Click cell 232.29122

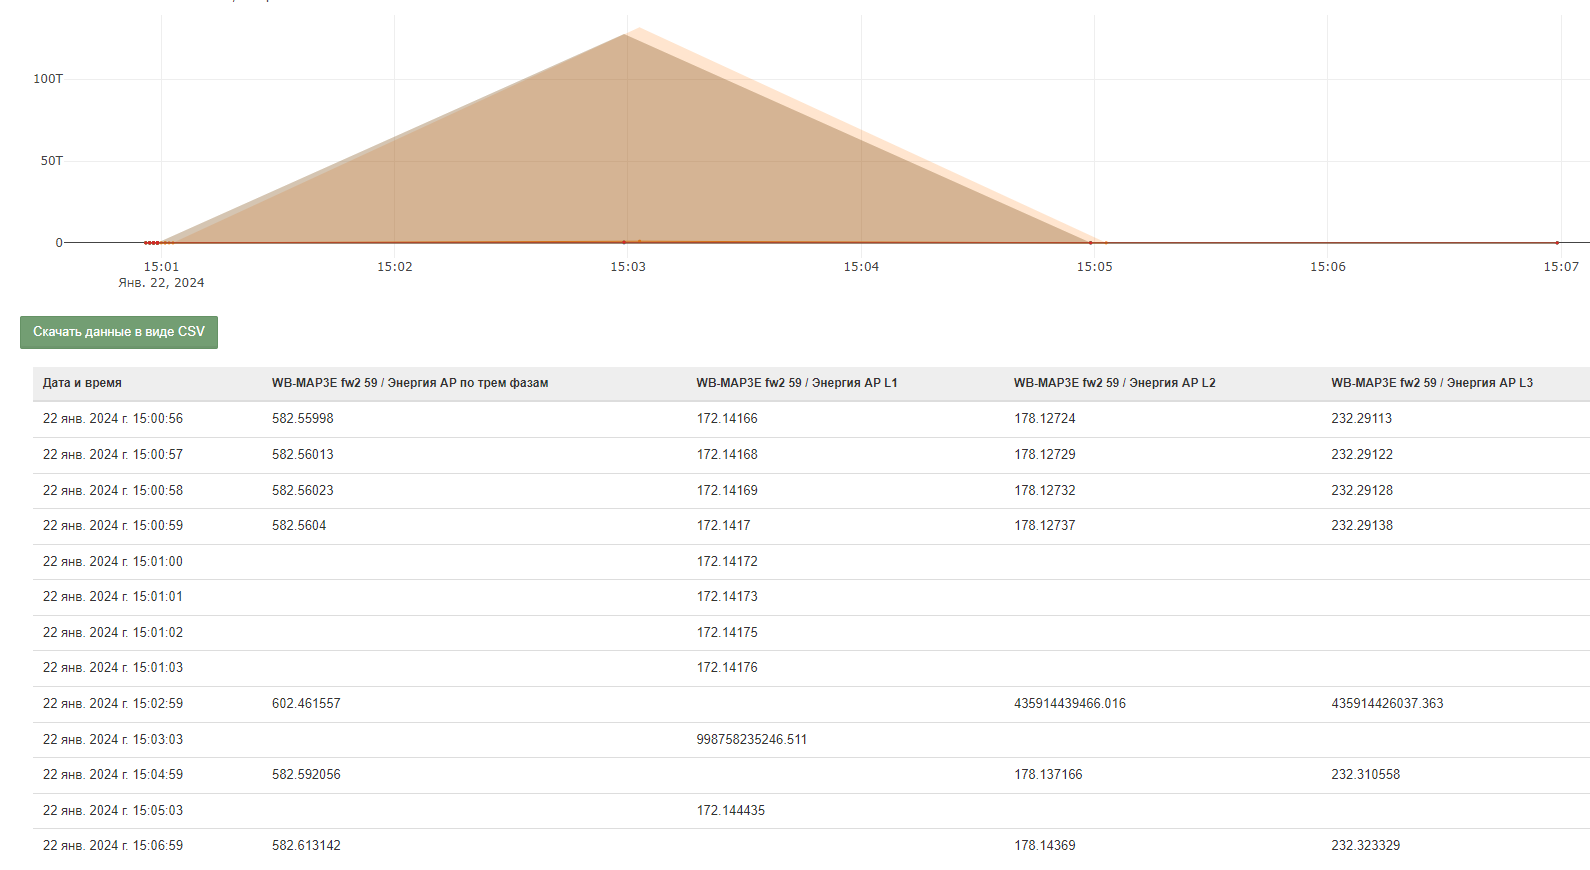[x=1362, y=455]
